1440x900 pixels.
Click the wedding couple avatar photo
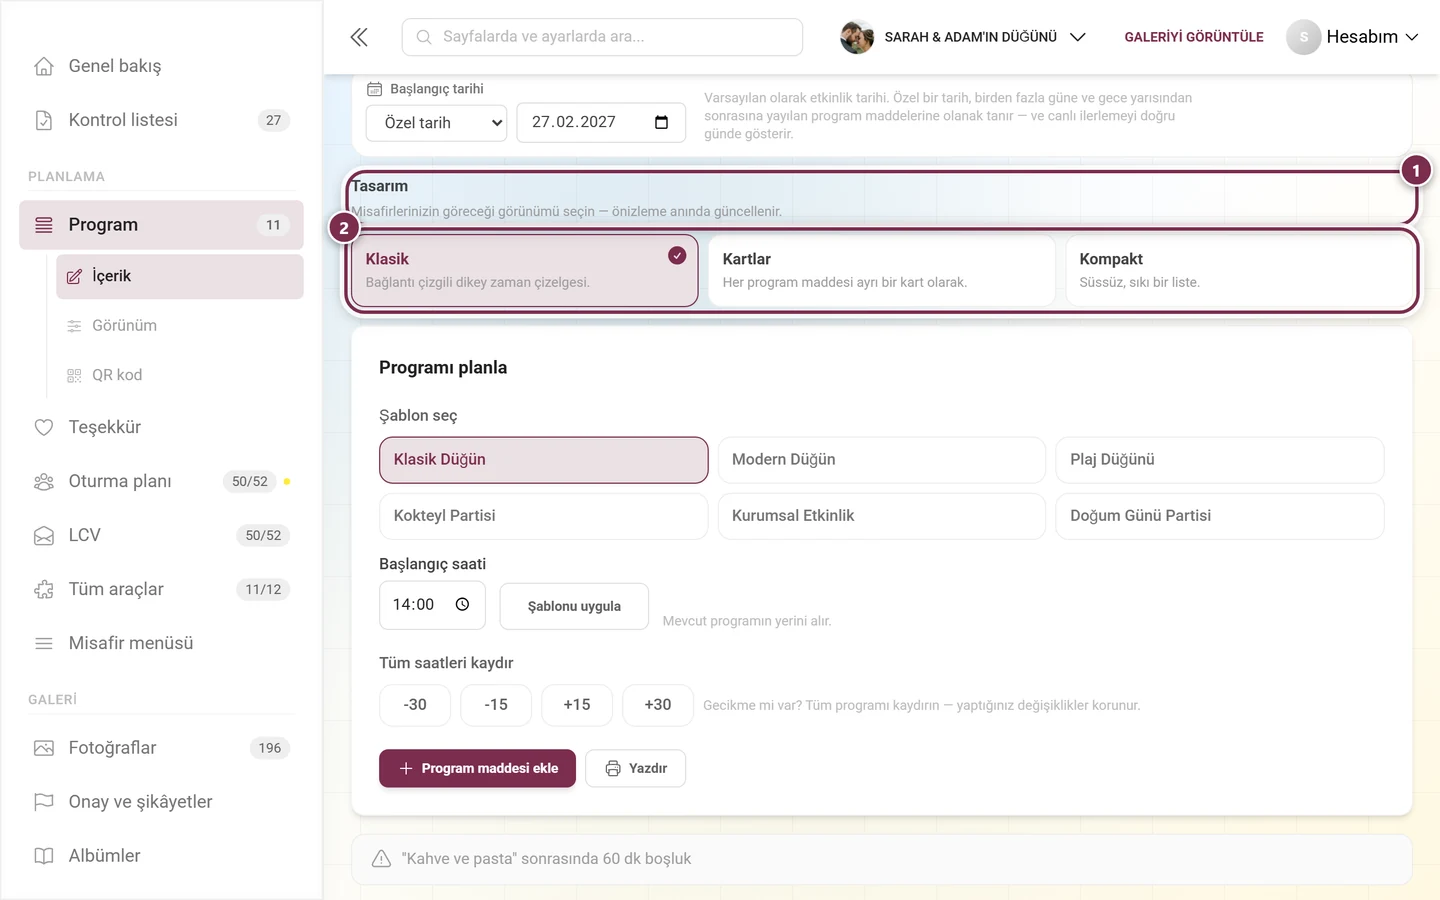tap(857, 37)
